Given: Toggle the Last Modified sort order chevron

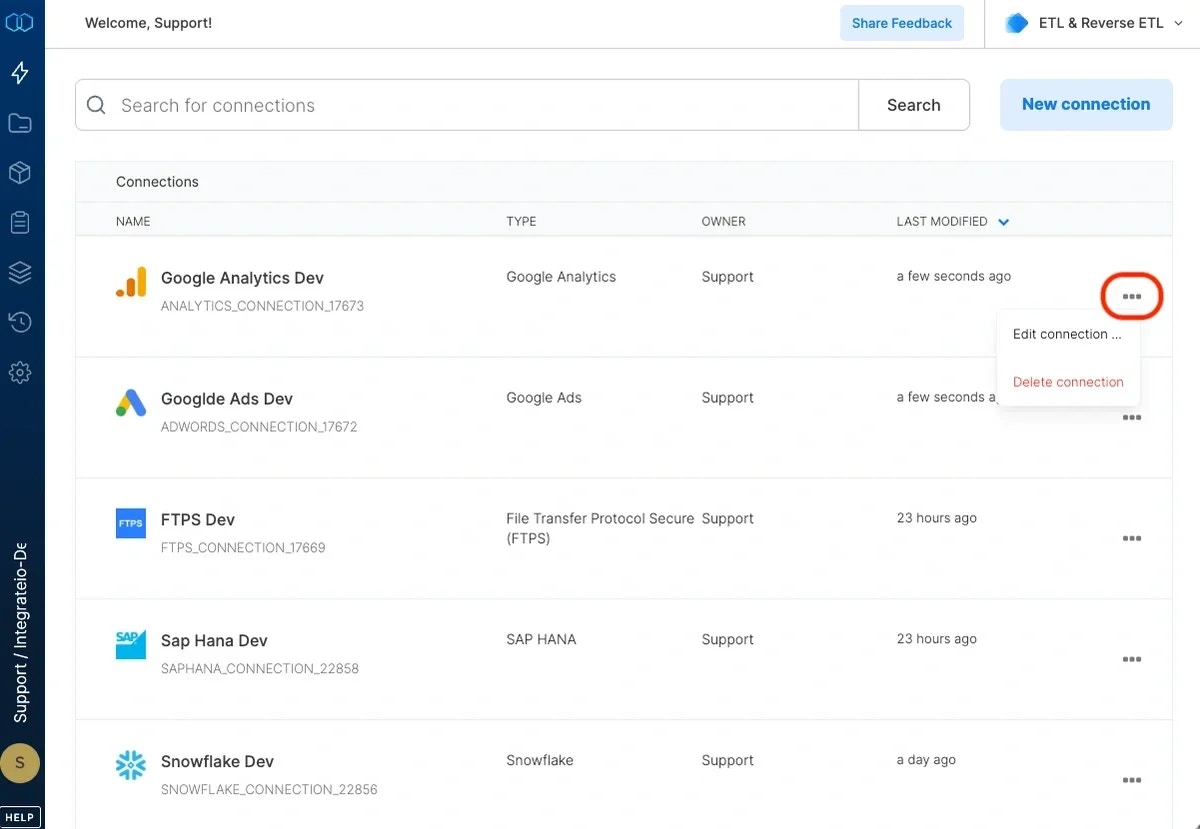Looking at the screenshot, I should click(1003, 221).
